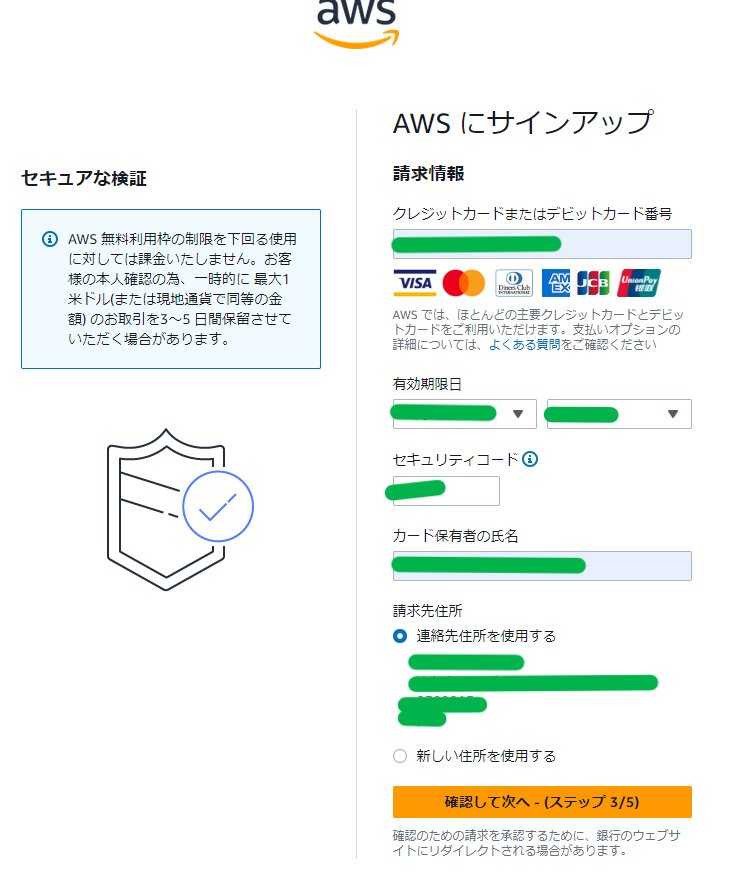Click the security code info icon
The width and height of the screenshot is (729, 892).
(x=530, y=459)
